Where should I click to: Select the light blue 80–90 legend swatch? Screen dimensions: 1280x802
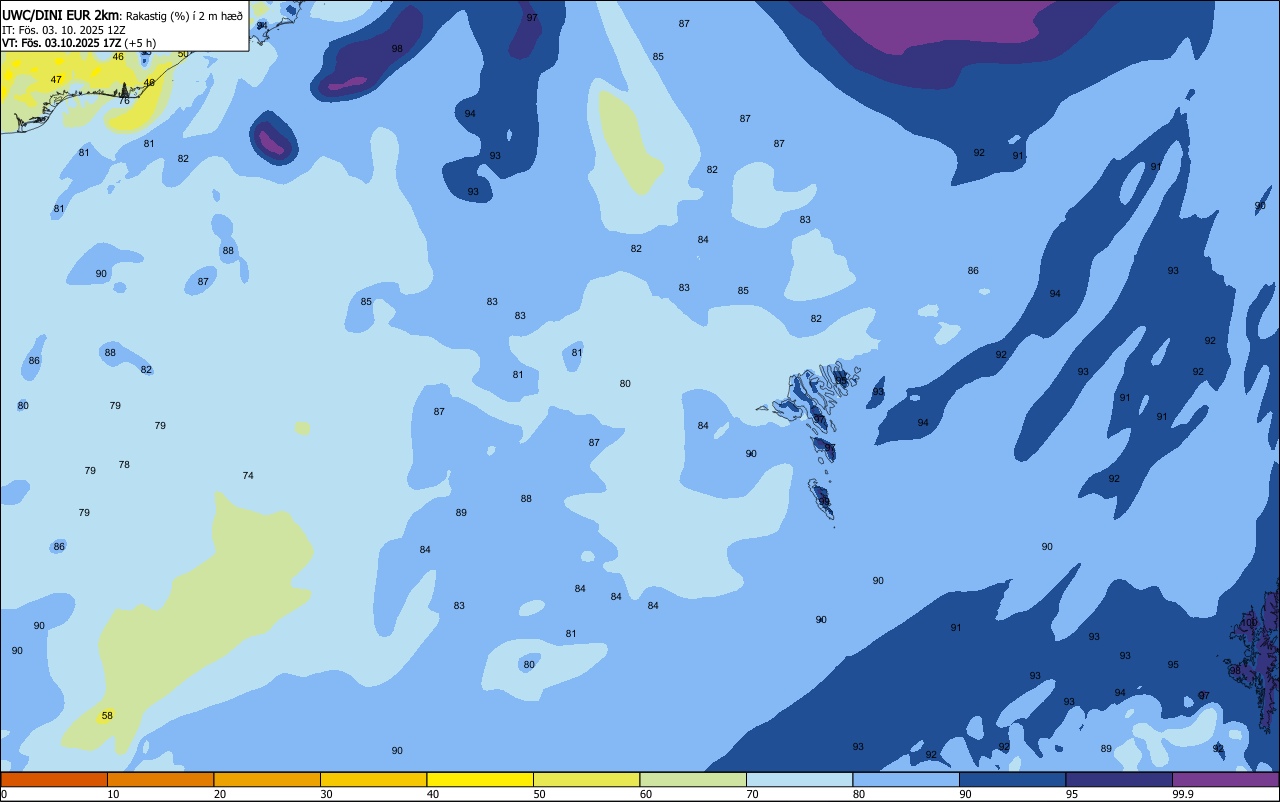click(x=906, y=779)
